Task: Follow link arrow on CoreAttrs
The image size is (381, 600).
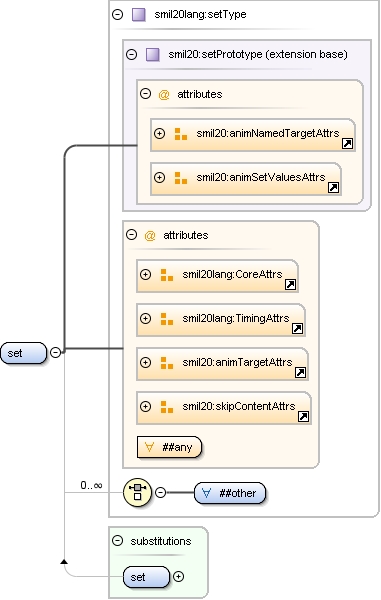Action: [x=291, y=285]
